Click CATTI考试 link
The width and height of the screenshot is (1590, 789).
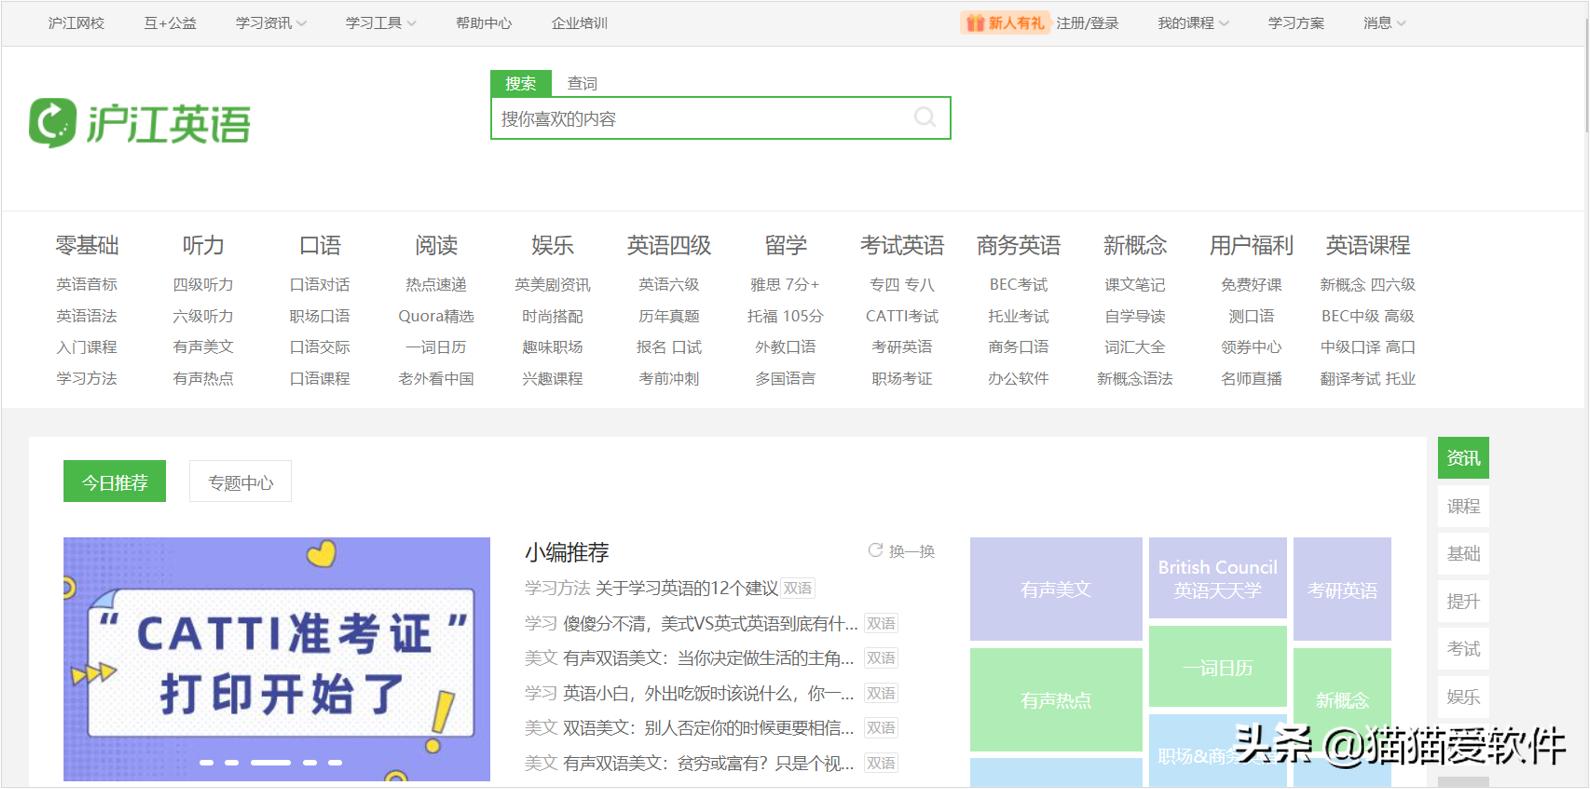coord(902,316)
